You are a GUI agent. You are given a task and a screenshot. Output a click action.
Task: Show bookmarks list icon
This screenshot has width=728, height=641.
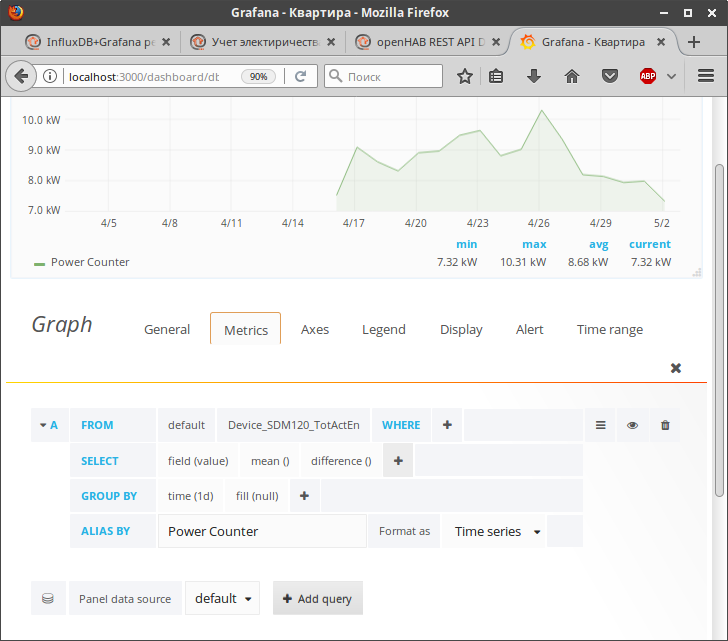496,76
